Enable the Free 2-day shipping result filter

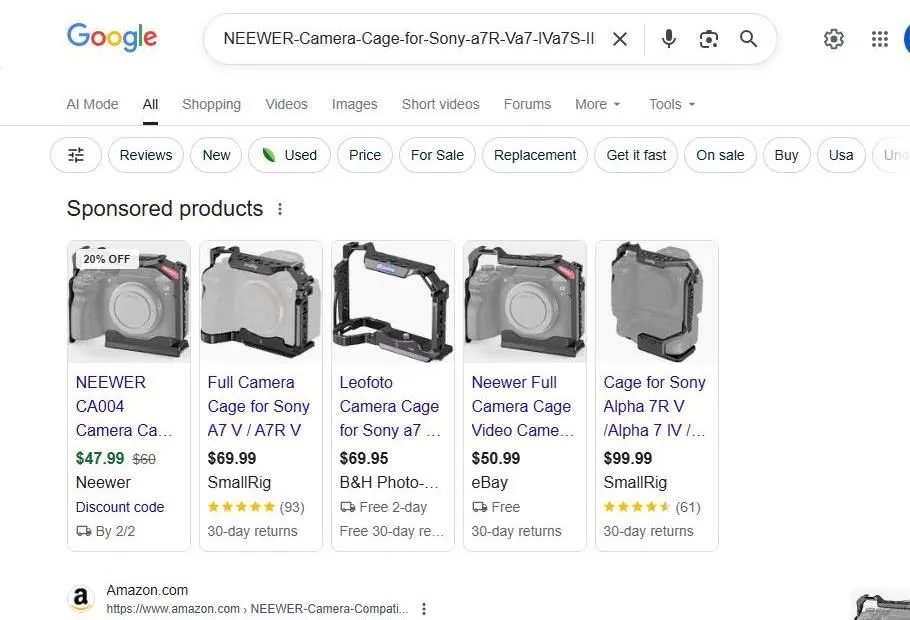tap(392, 507)
